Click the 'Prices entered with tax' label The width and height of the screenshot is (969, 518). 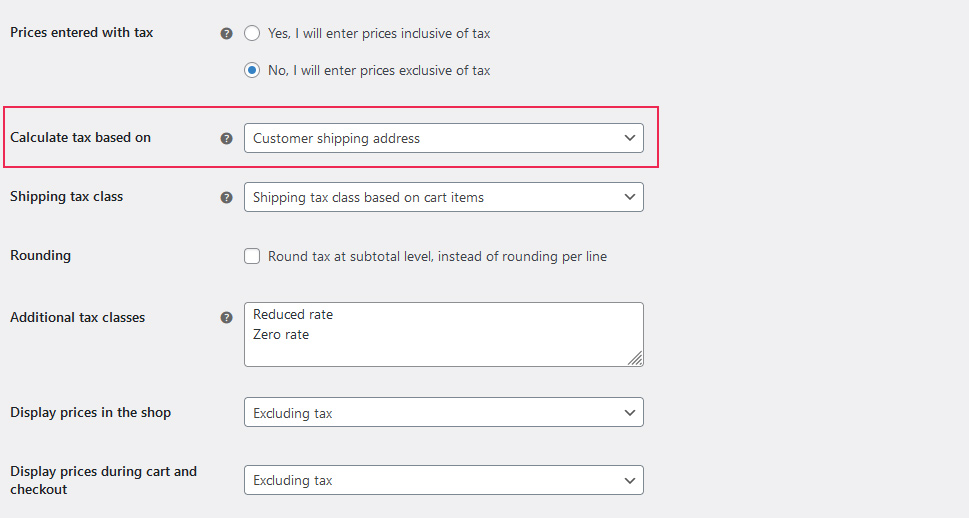point(81,32)
